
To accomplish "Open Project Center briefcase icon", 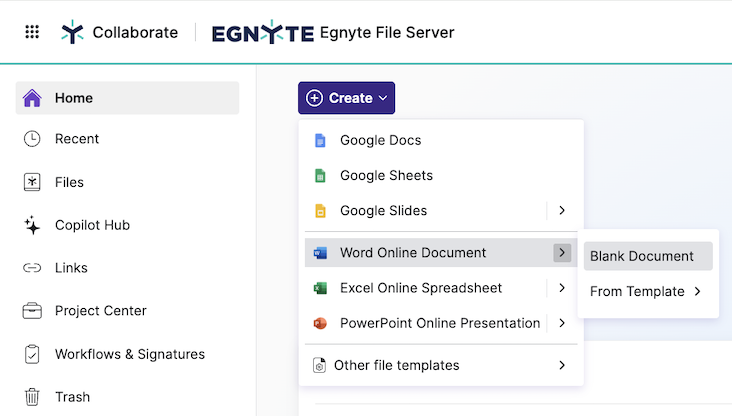I will coord(32,311).
